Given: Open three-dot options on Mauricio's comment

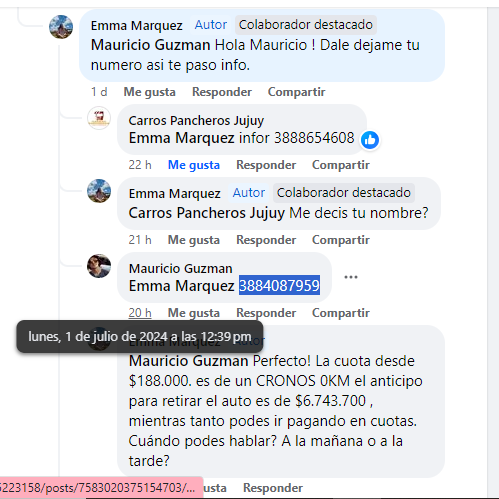Looking at the screenshot, I should pos(351,277).
